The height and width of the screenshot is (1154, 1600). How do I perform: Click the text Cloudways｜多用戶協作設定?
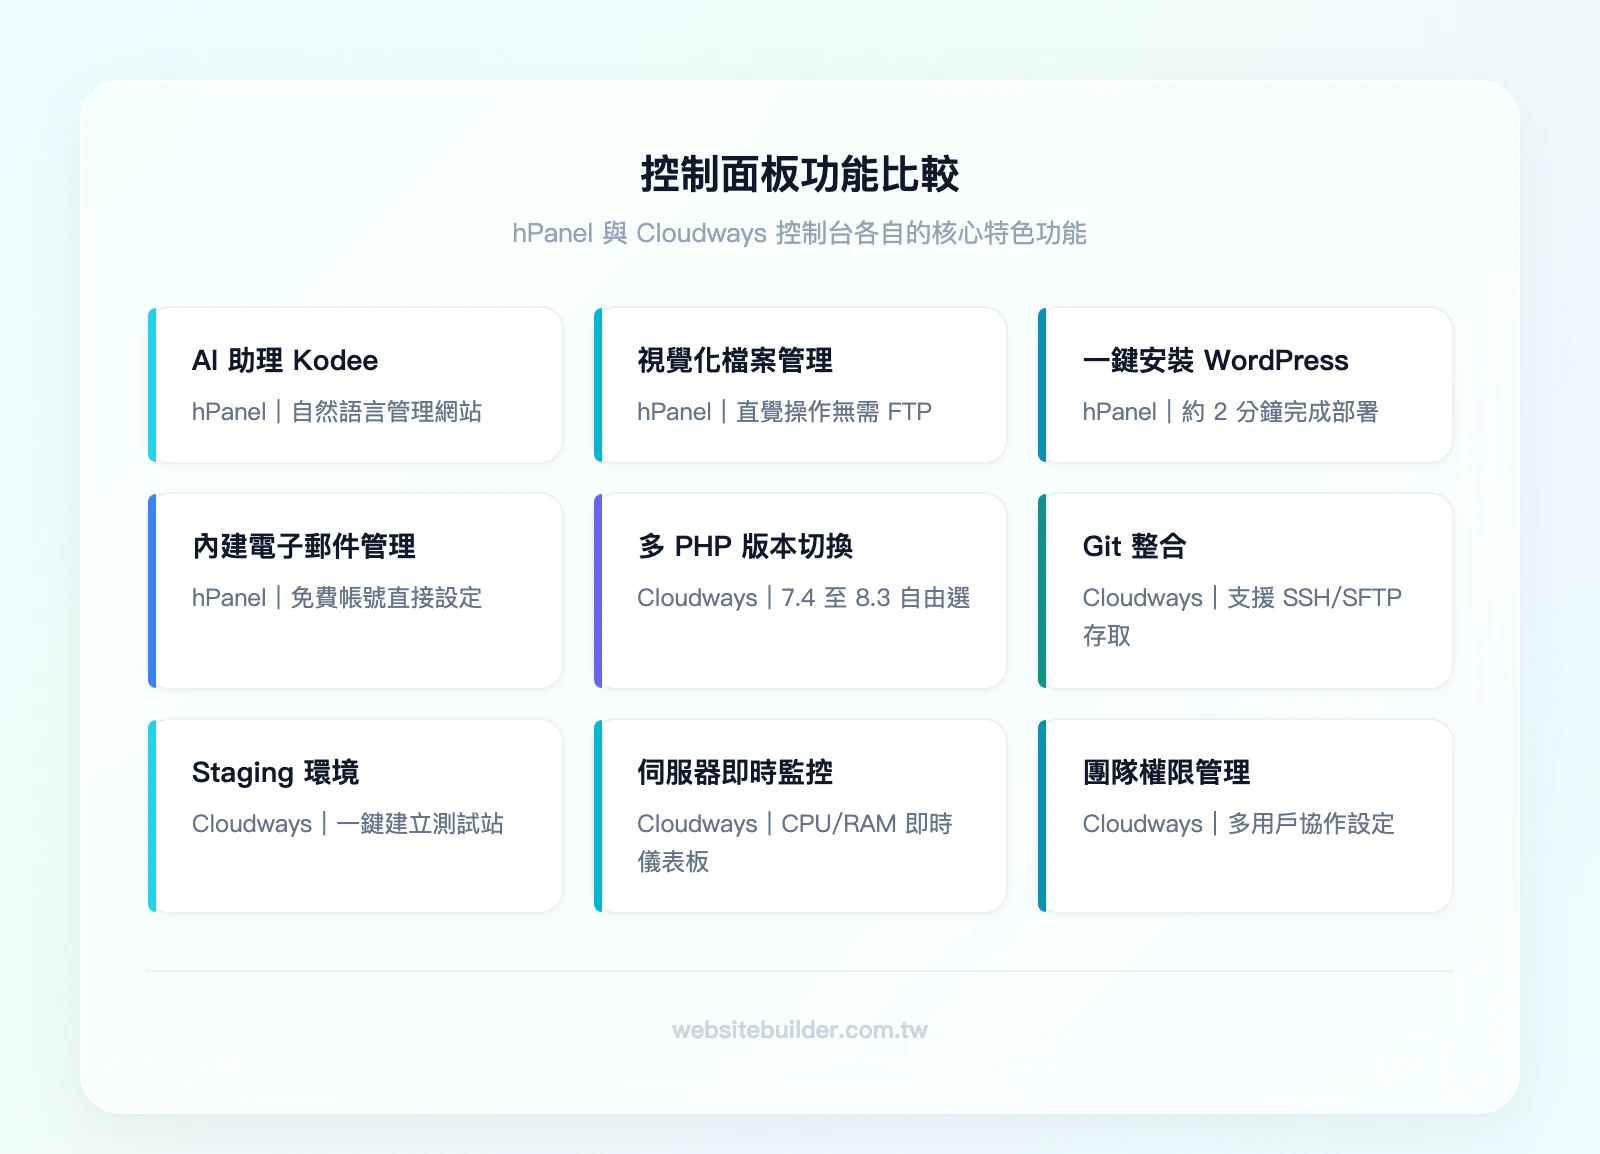1239,824
